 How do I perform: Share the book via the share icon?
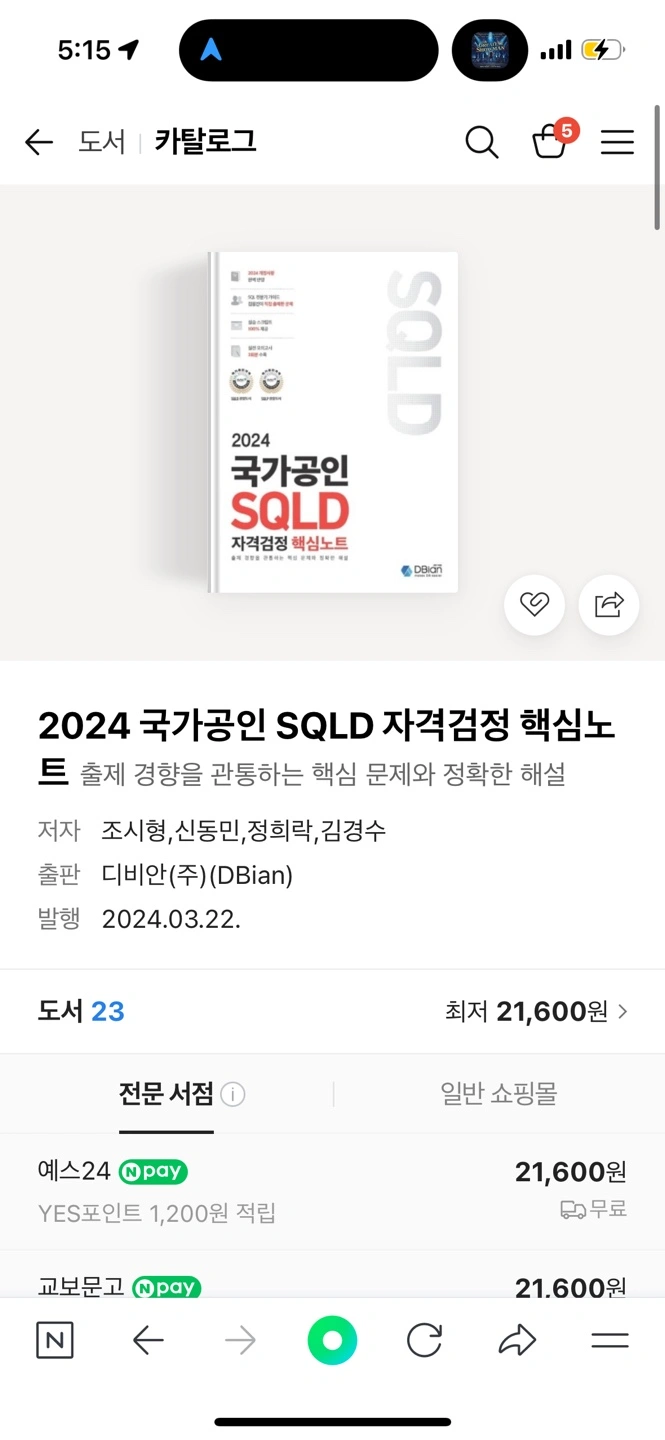pyautogui.click(x=608, y=604)
